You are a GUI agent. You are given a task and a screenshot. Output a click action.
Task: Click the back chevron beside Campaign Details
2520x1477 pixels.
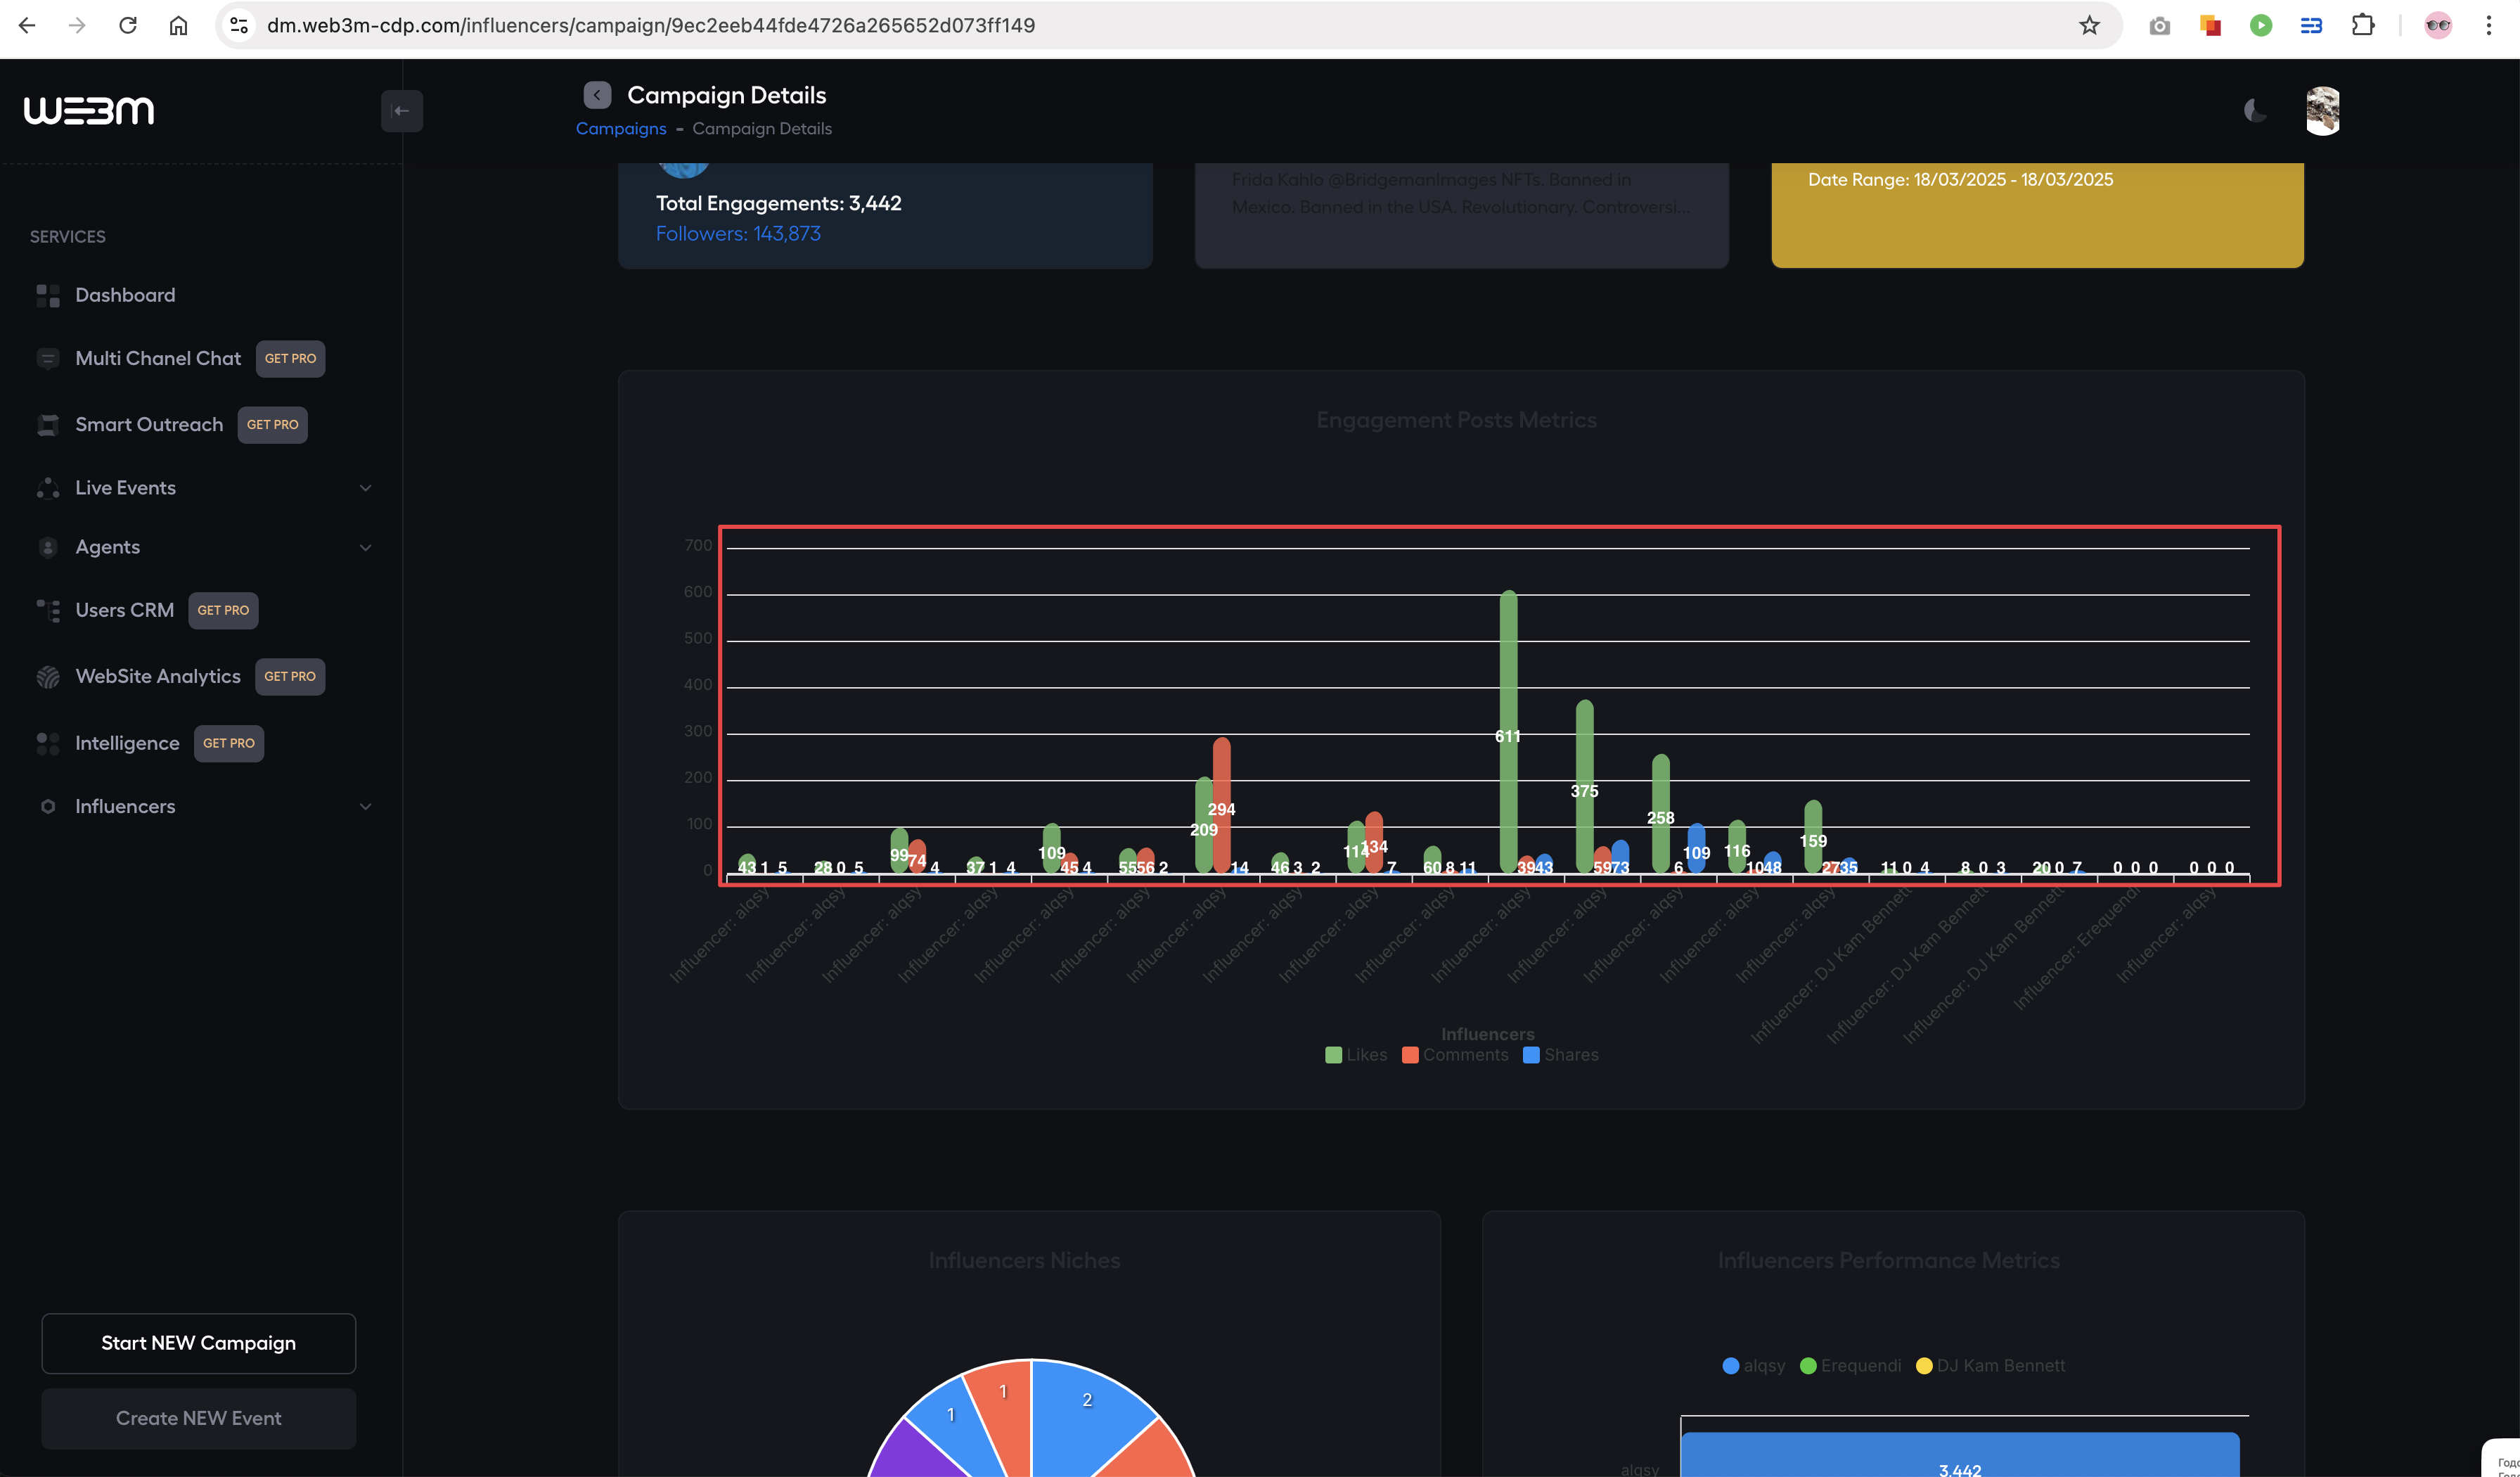point(597,95)
